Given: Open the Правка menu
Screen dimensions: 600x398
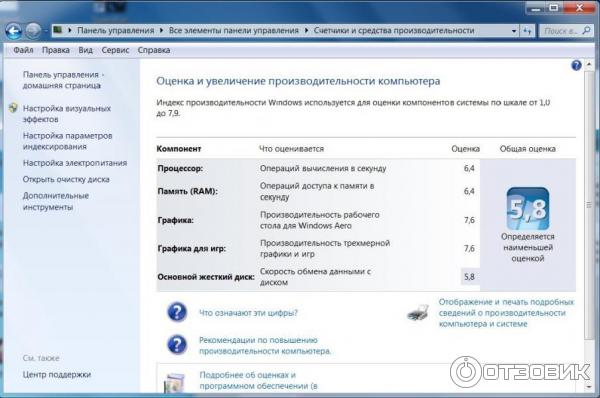Looking at the screenshot, I should pyautogui.click(x=56, y=50).
